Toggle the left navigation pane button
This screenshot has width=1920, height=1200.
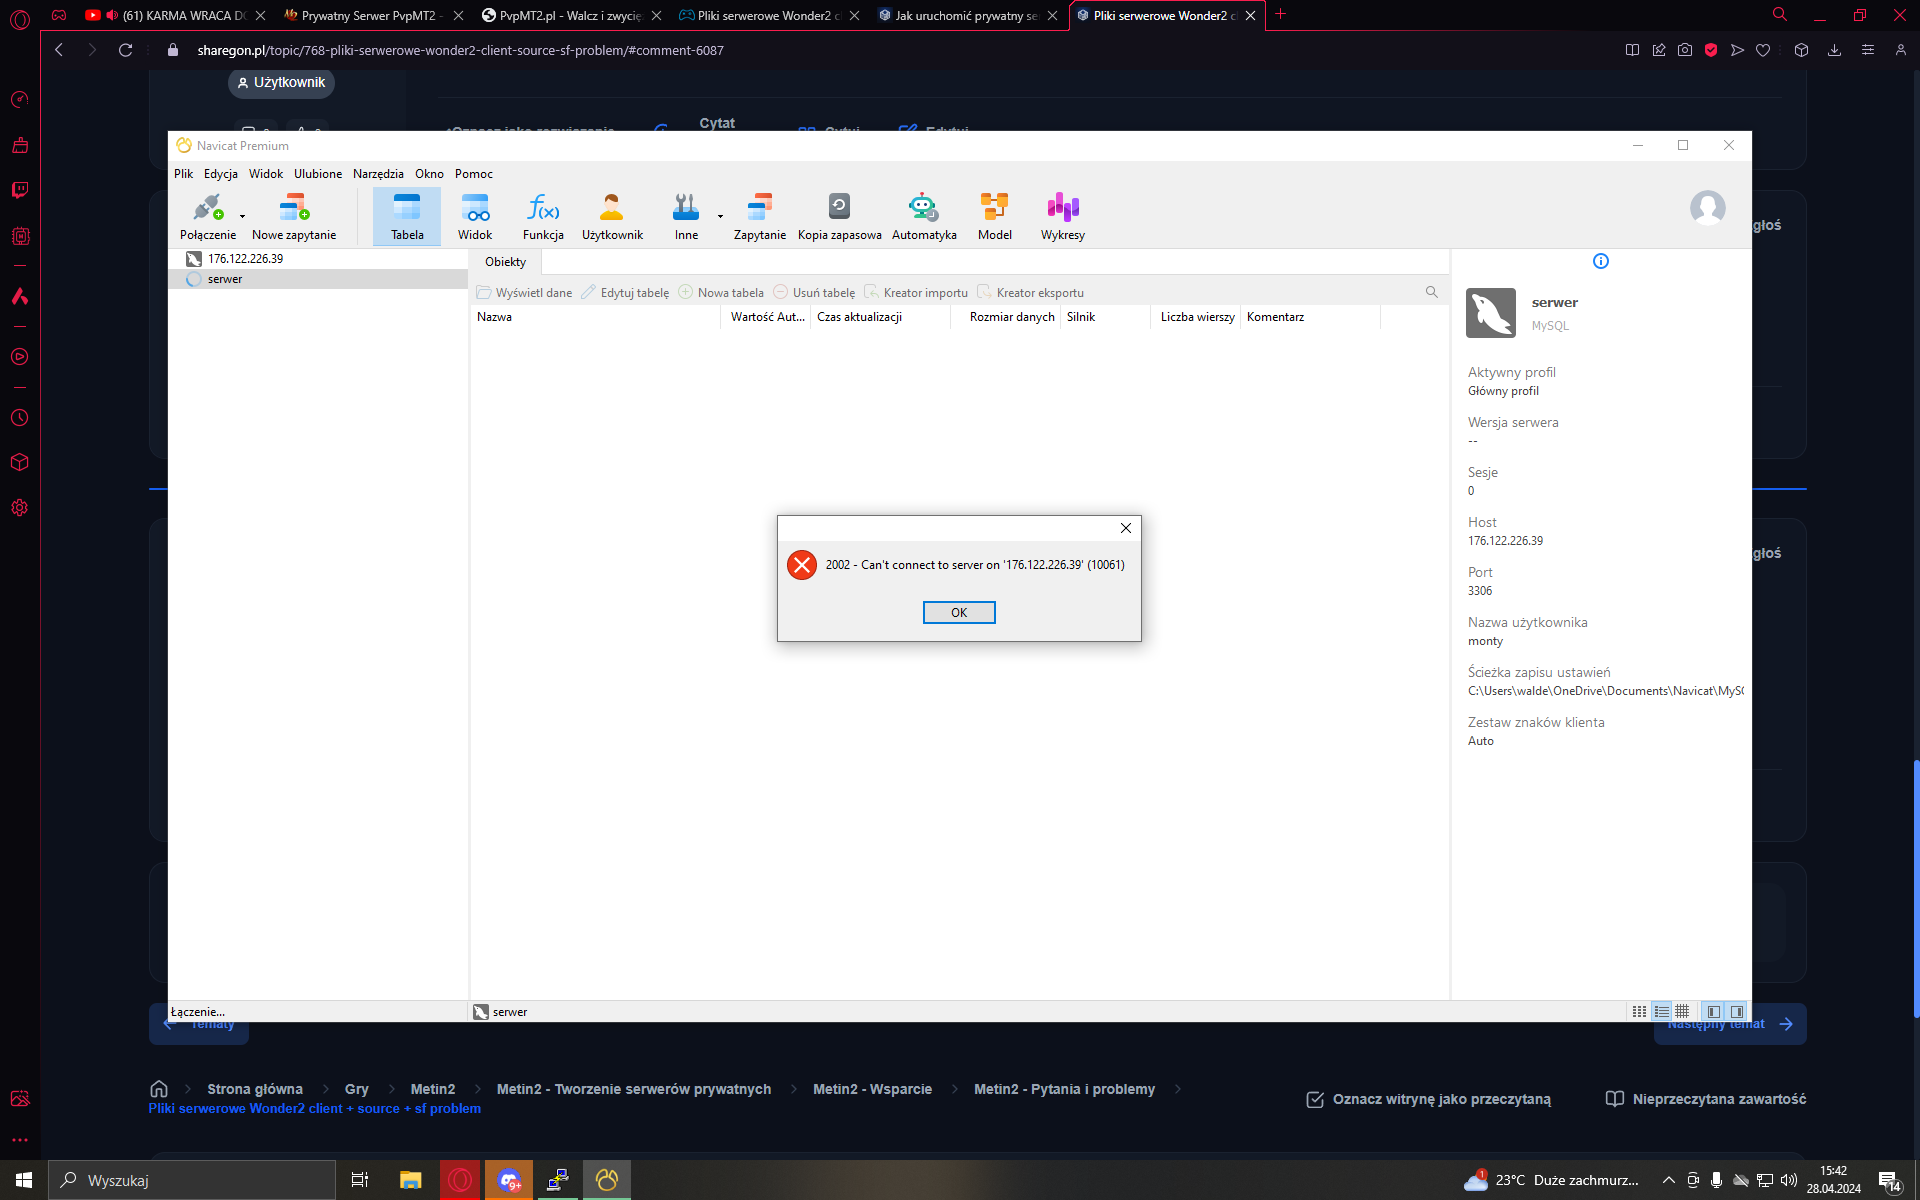1714,1012
